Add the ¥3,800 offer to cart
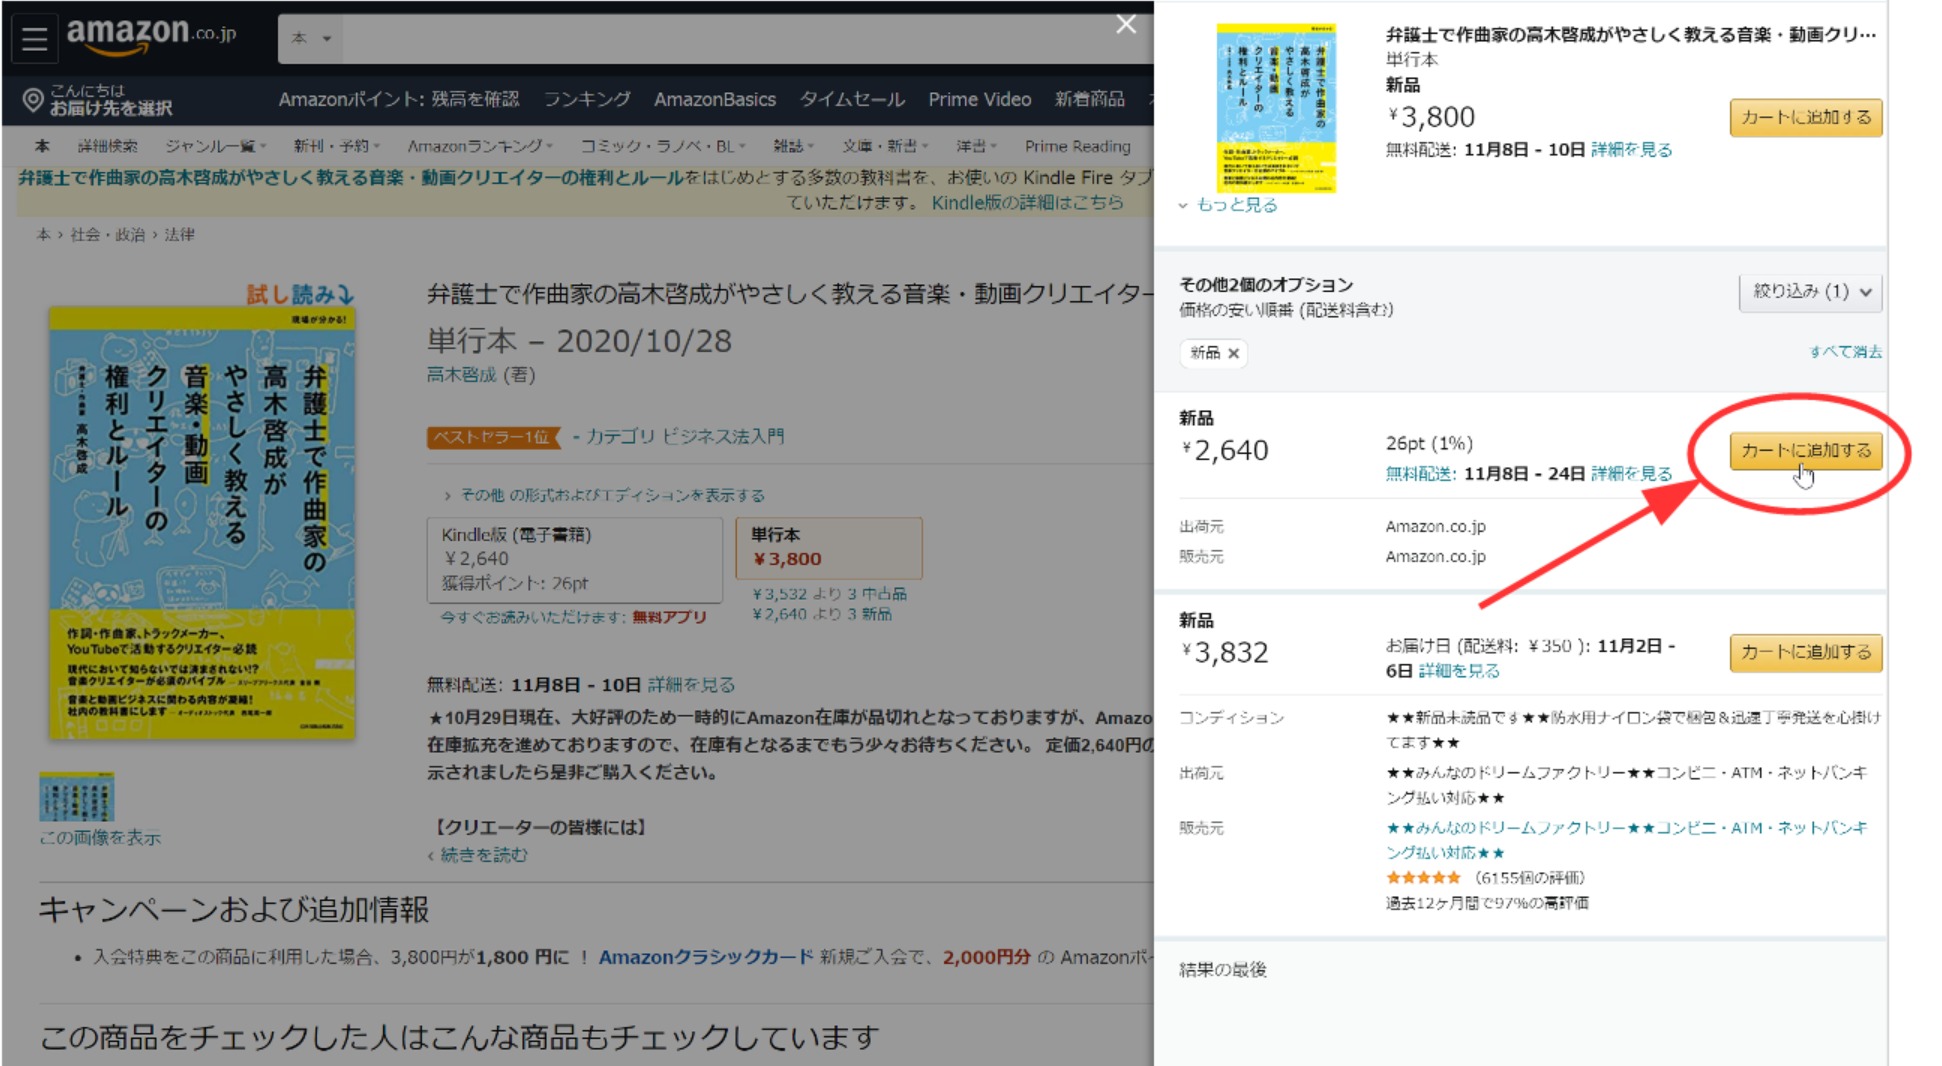 1806,117
